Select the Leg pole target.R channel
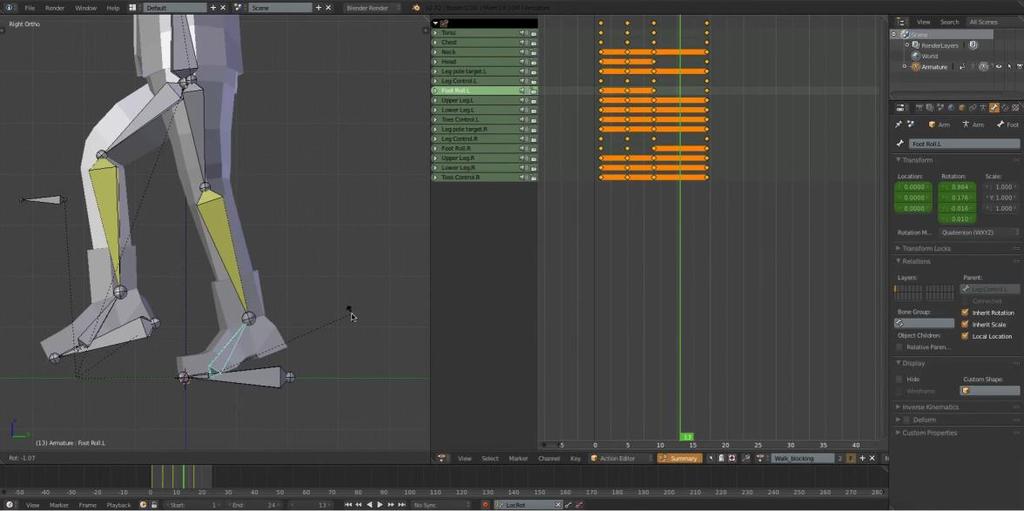Image resolution: width=1024 pixels, height=511 pixels. click(484, 129)
